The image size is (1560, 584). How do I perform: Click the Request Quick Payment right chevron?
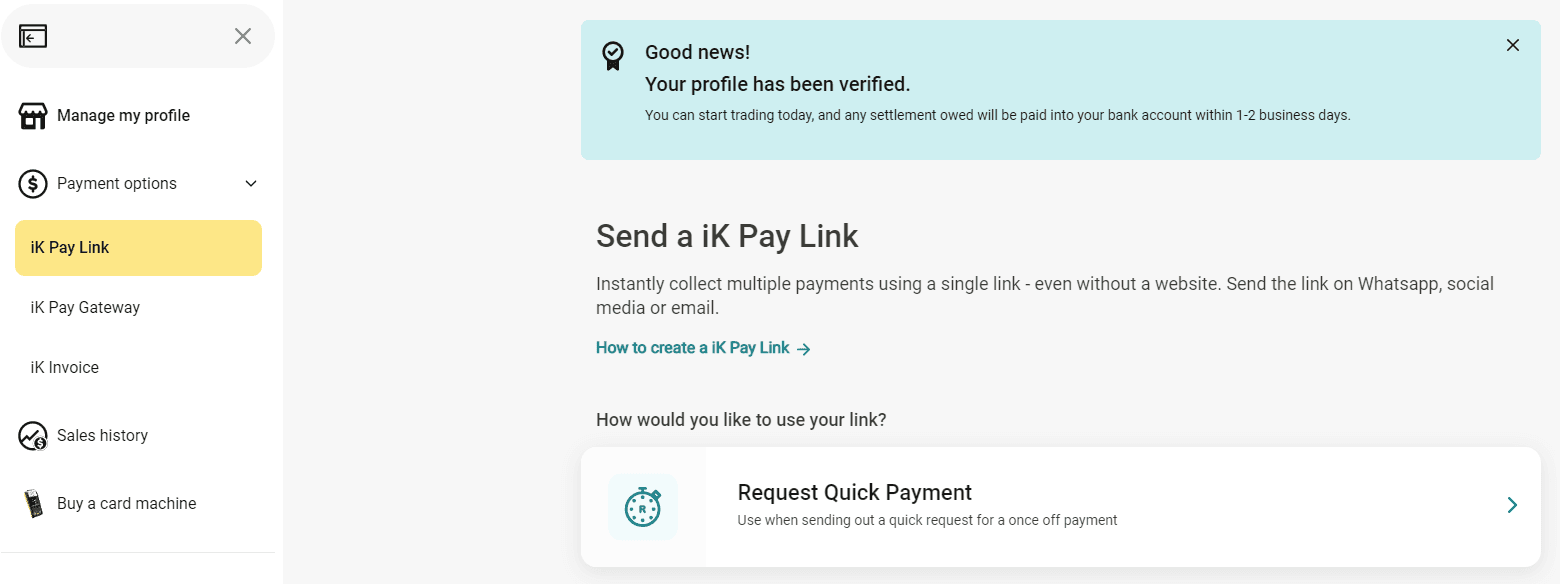point(1512,506)
